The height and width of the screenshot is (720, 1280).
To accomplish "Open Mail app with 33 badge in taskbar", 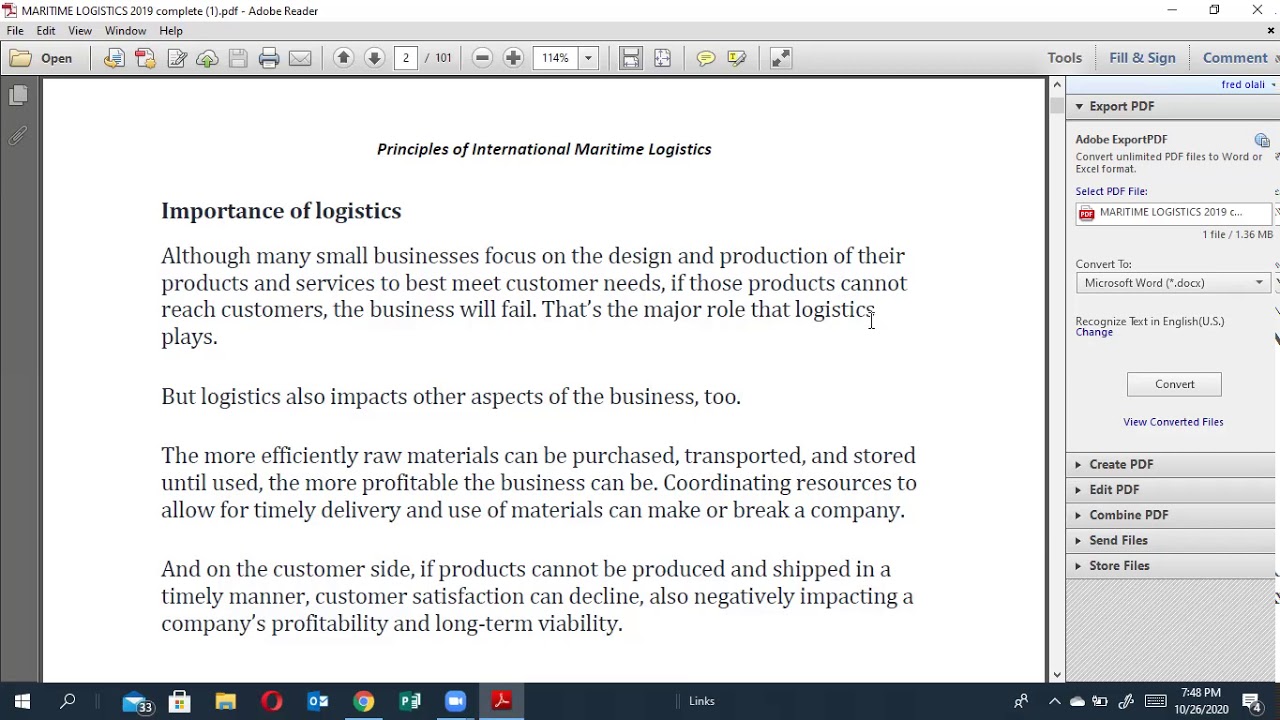I will pyautogui.click(x=136, y=702).
